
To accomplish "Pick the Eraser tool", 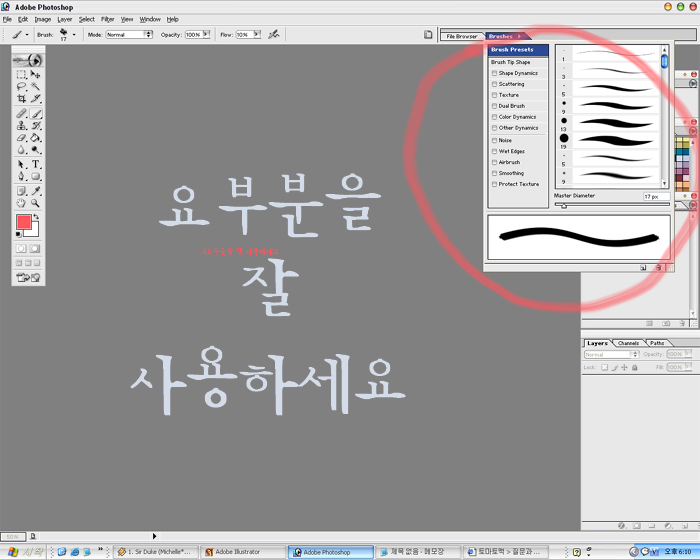I will (x=22, y=138).
